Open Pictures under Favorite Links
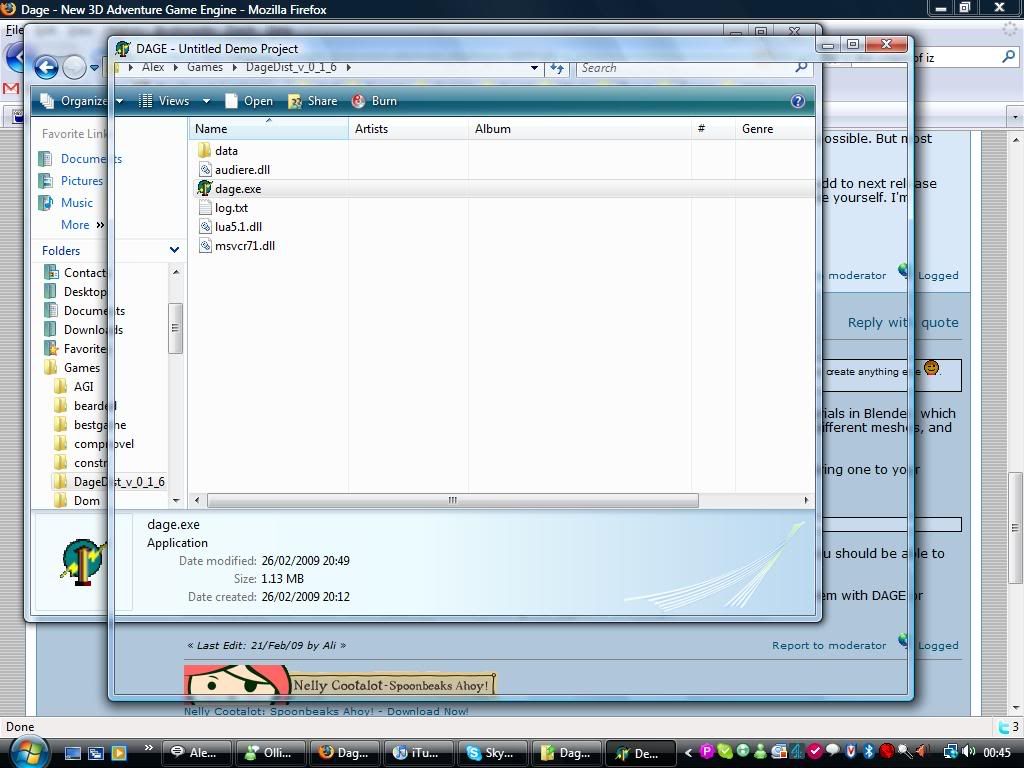Screen dimensions: 1024x768 coord(82,181)
